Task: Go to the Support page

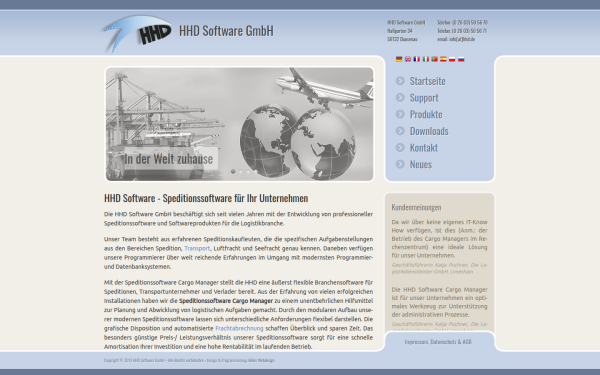Action: (x=424, y=98)
